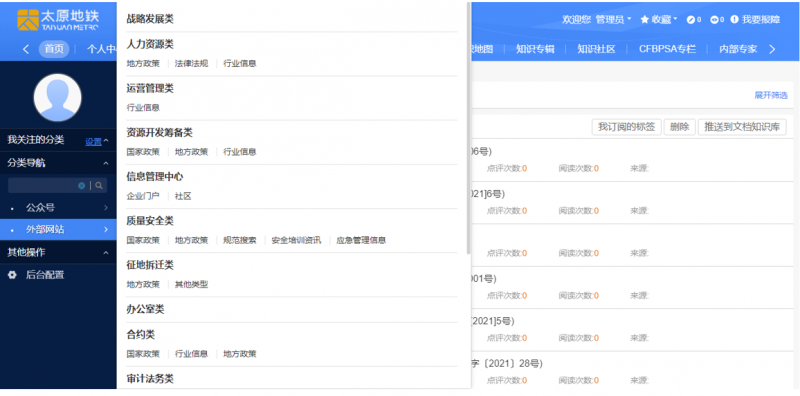This screenshot has height=396, width=800.
Task: Click 我要报障 link
Action: (x=761, y=19)
